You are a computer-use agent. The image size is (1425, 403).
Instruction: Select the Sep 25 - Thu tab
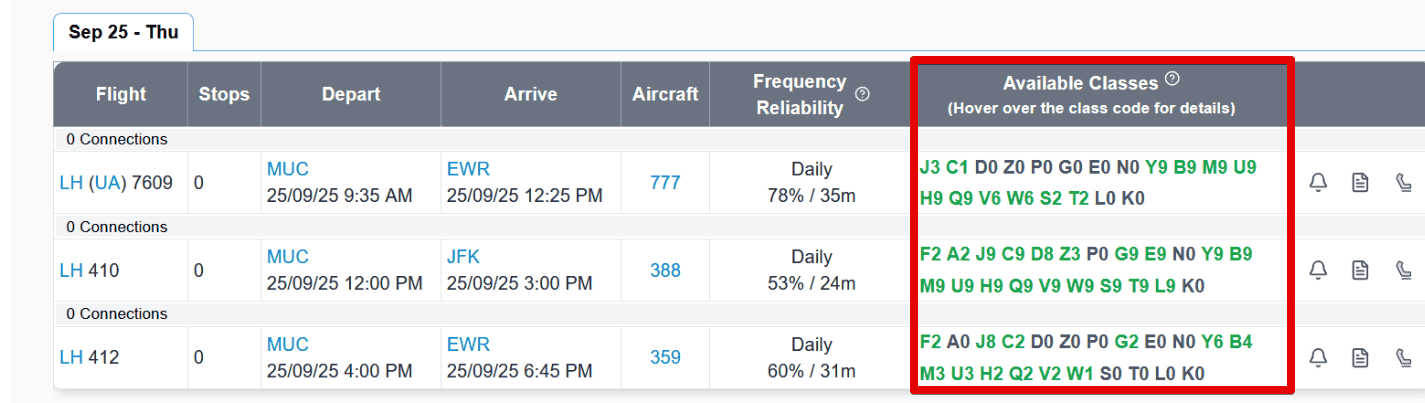[123, 32]
